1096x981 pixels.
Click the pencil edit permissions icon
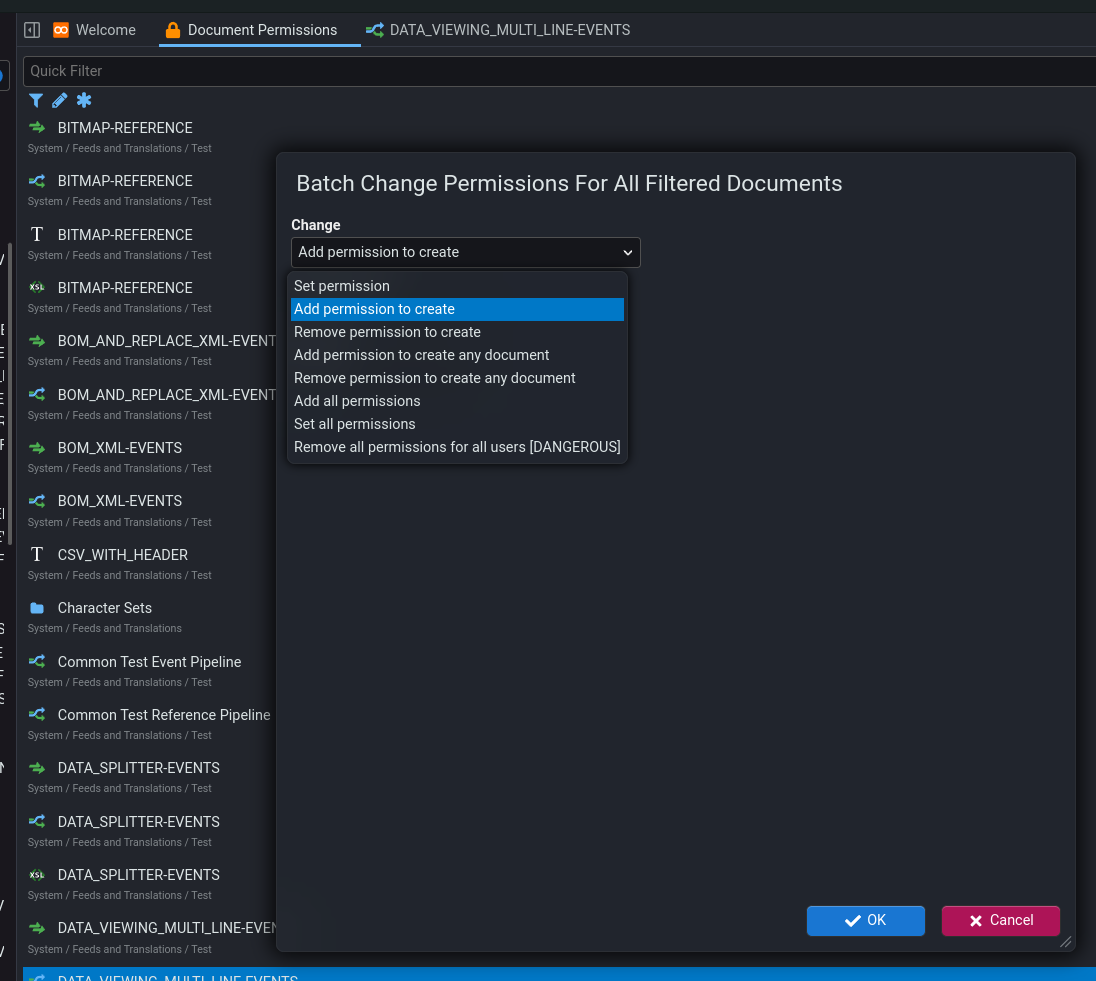pyautogui.click(x=60, y=100)
